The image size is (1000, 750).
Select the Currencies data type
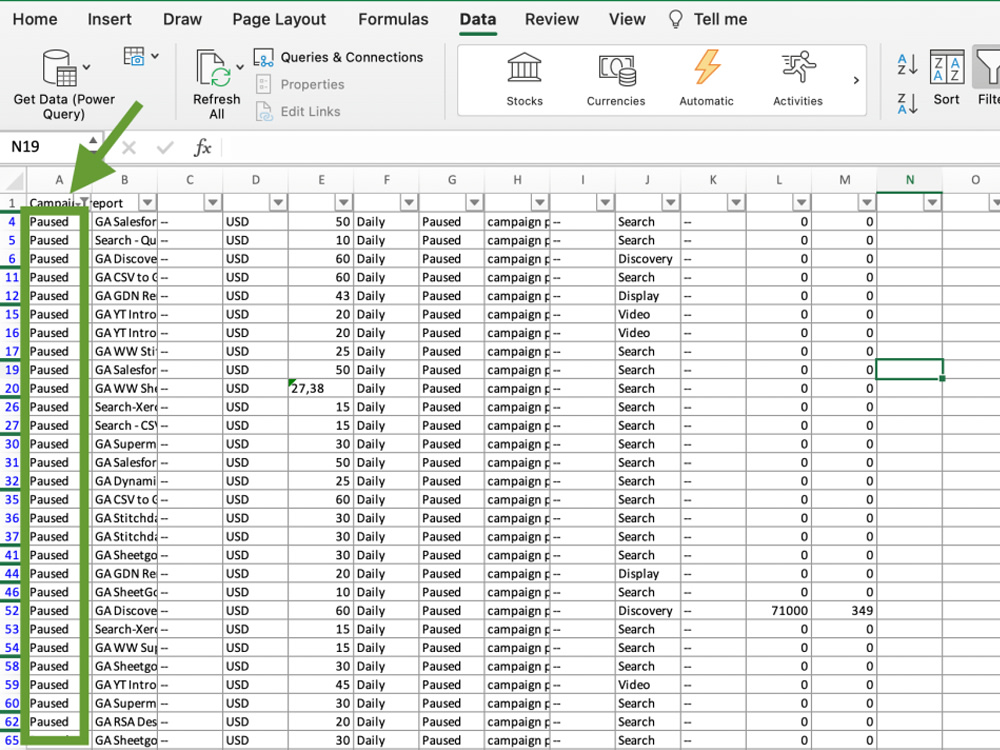615,80
